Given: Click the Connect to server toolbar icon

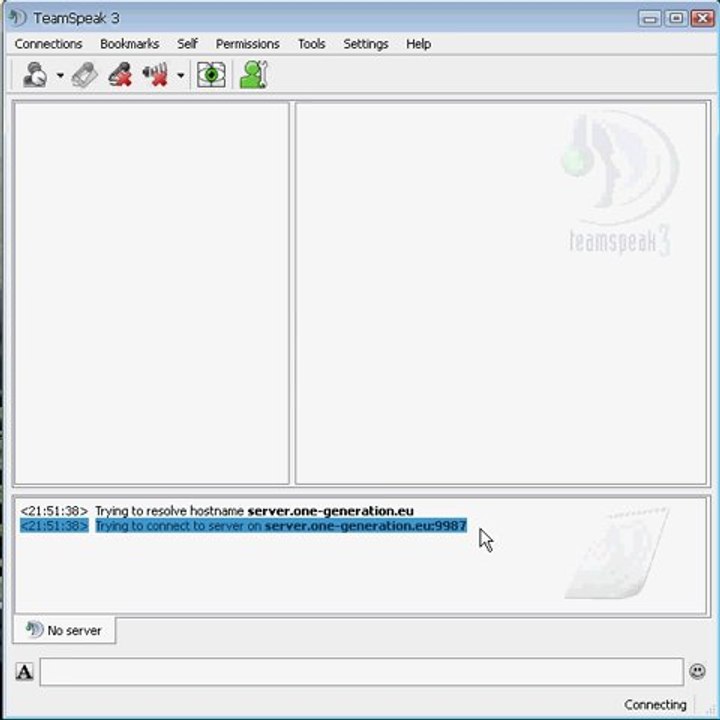Looking at the screenshot, I should 35,75.
